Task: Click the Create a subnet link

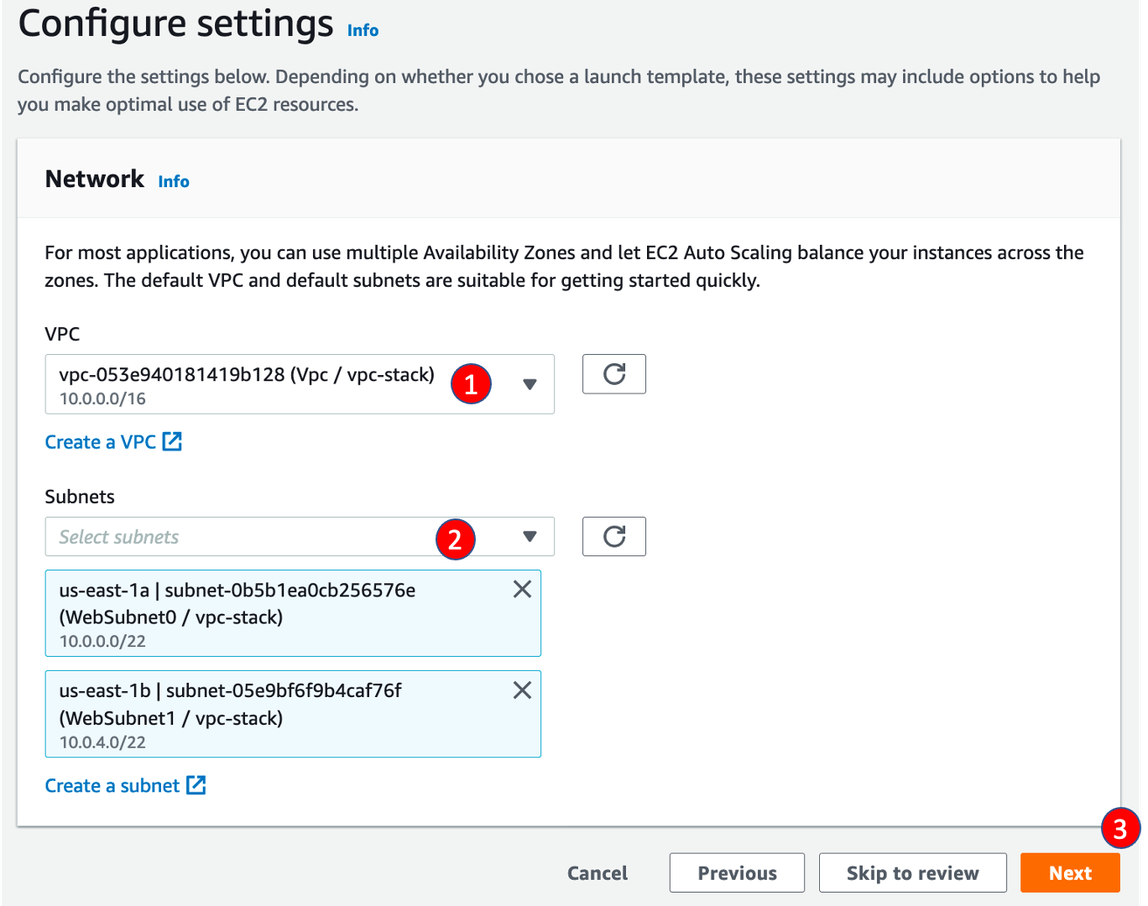Action: coord(112,786)
